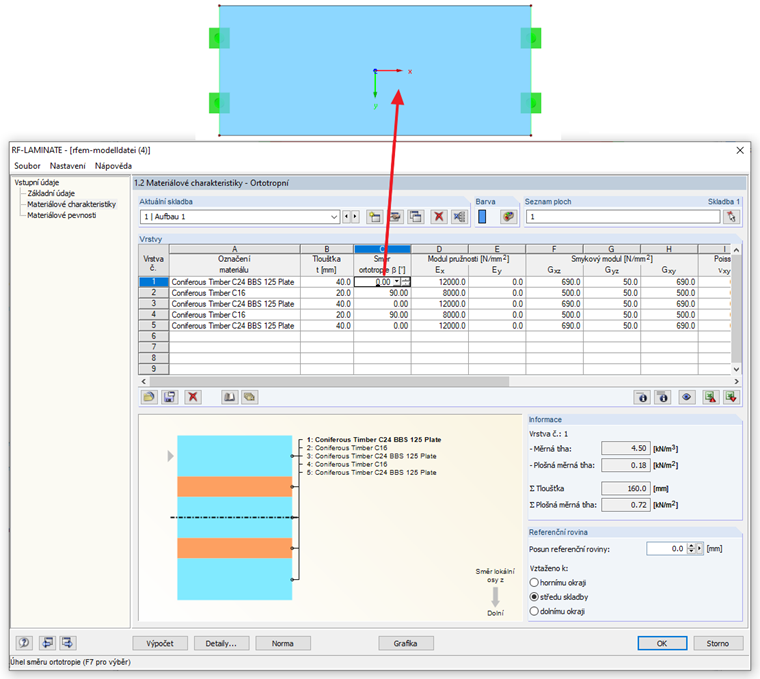
Task: Close the RF-LAMINATE window
Action: (x=740, y=150)
